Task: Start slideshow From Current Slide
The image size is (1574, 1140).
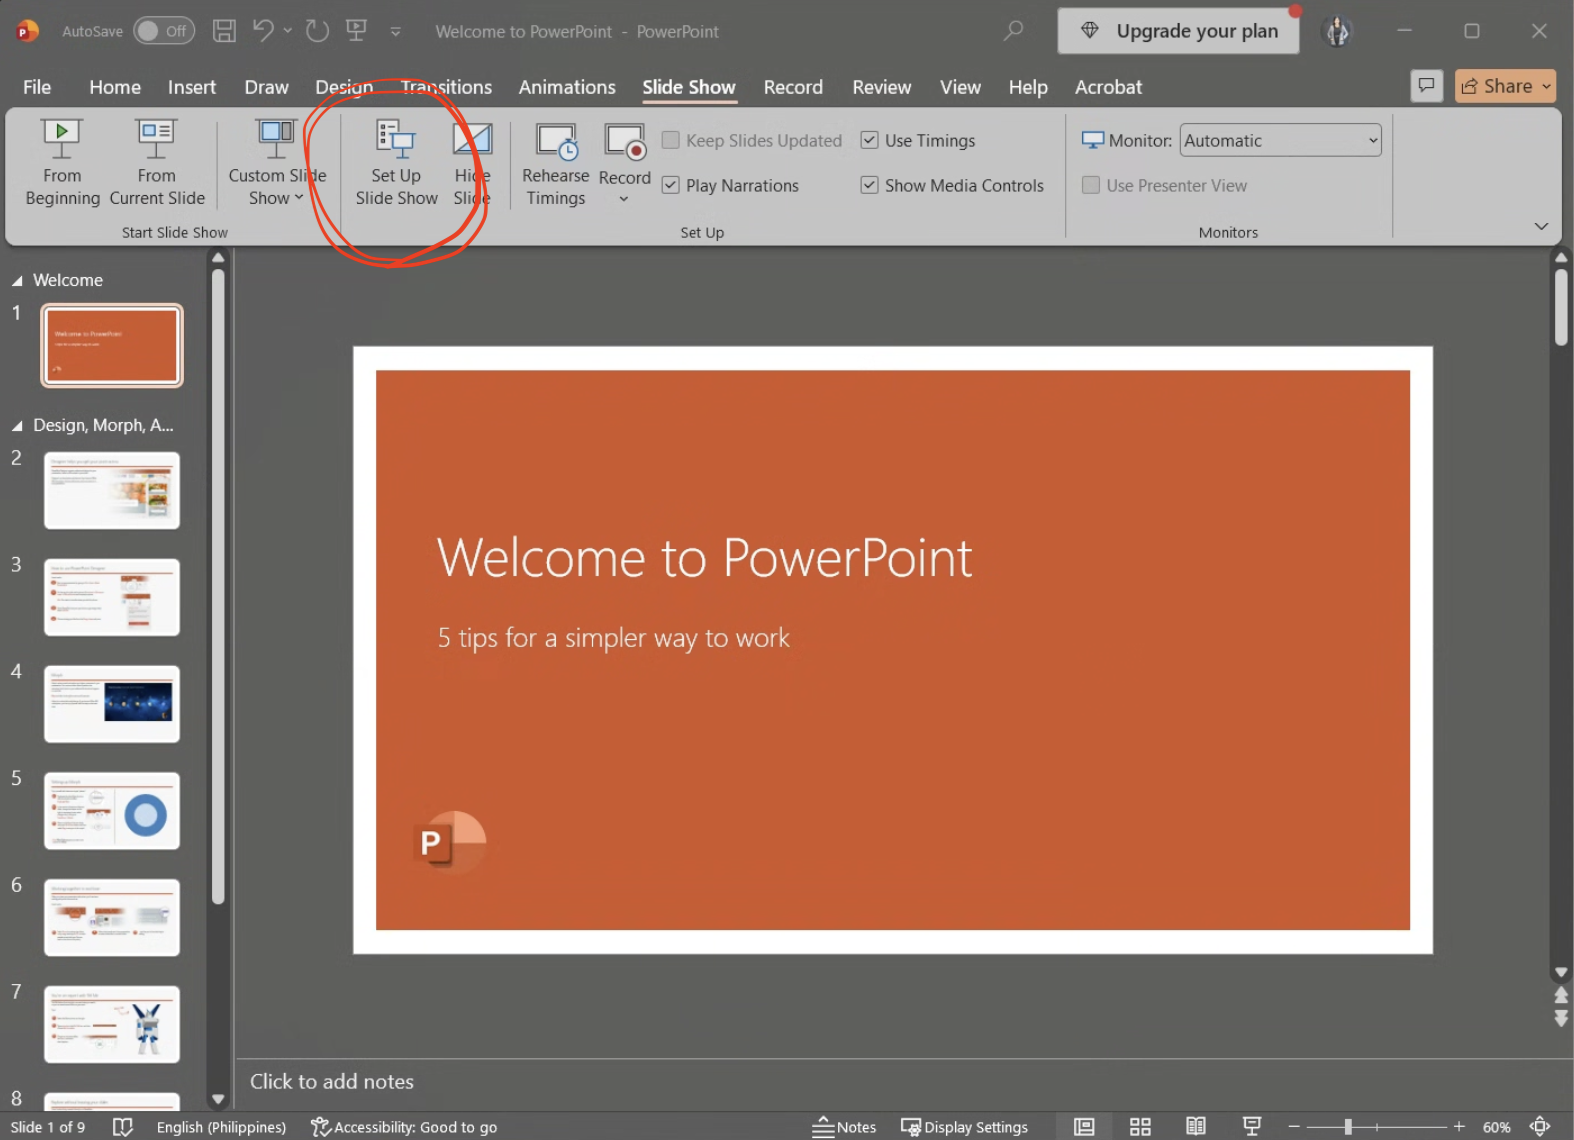Action: pos(157,162)
